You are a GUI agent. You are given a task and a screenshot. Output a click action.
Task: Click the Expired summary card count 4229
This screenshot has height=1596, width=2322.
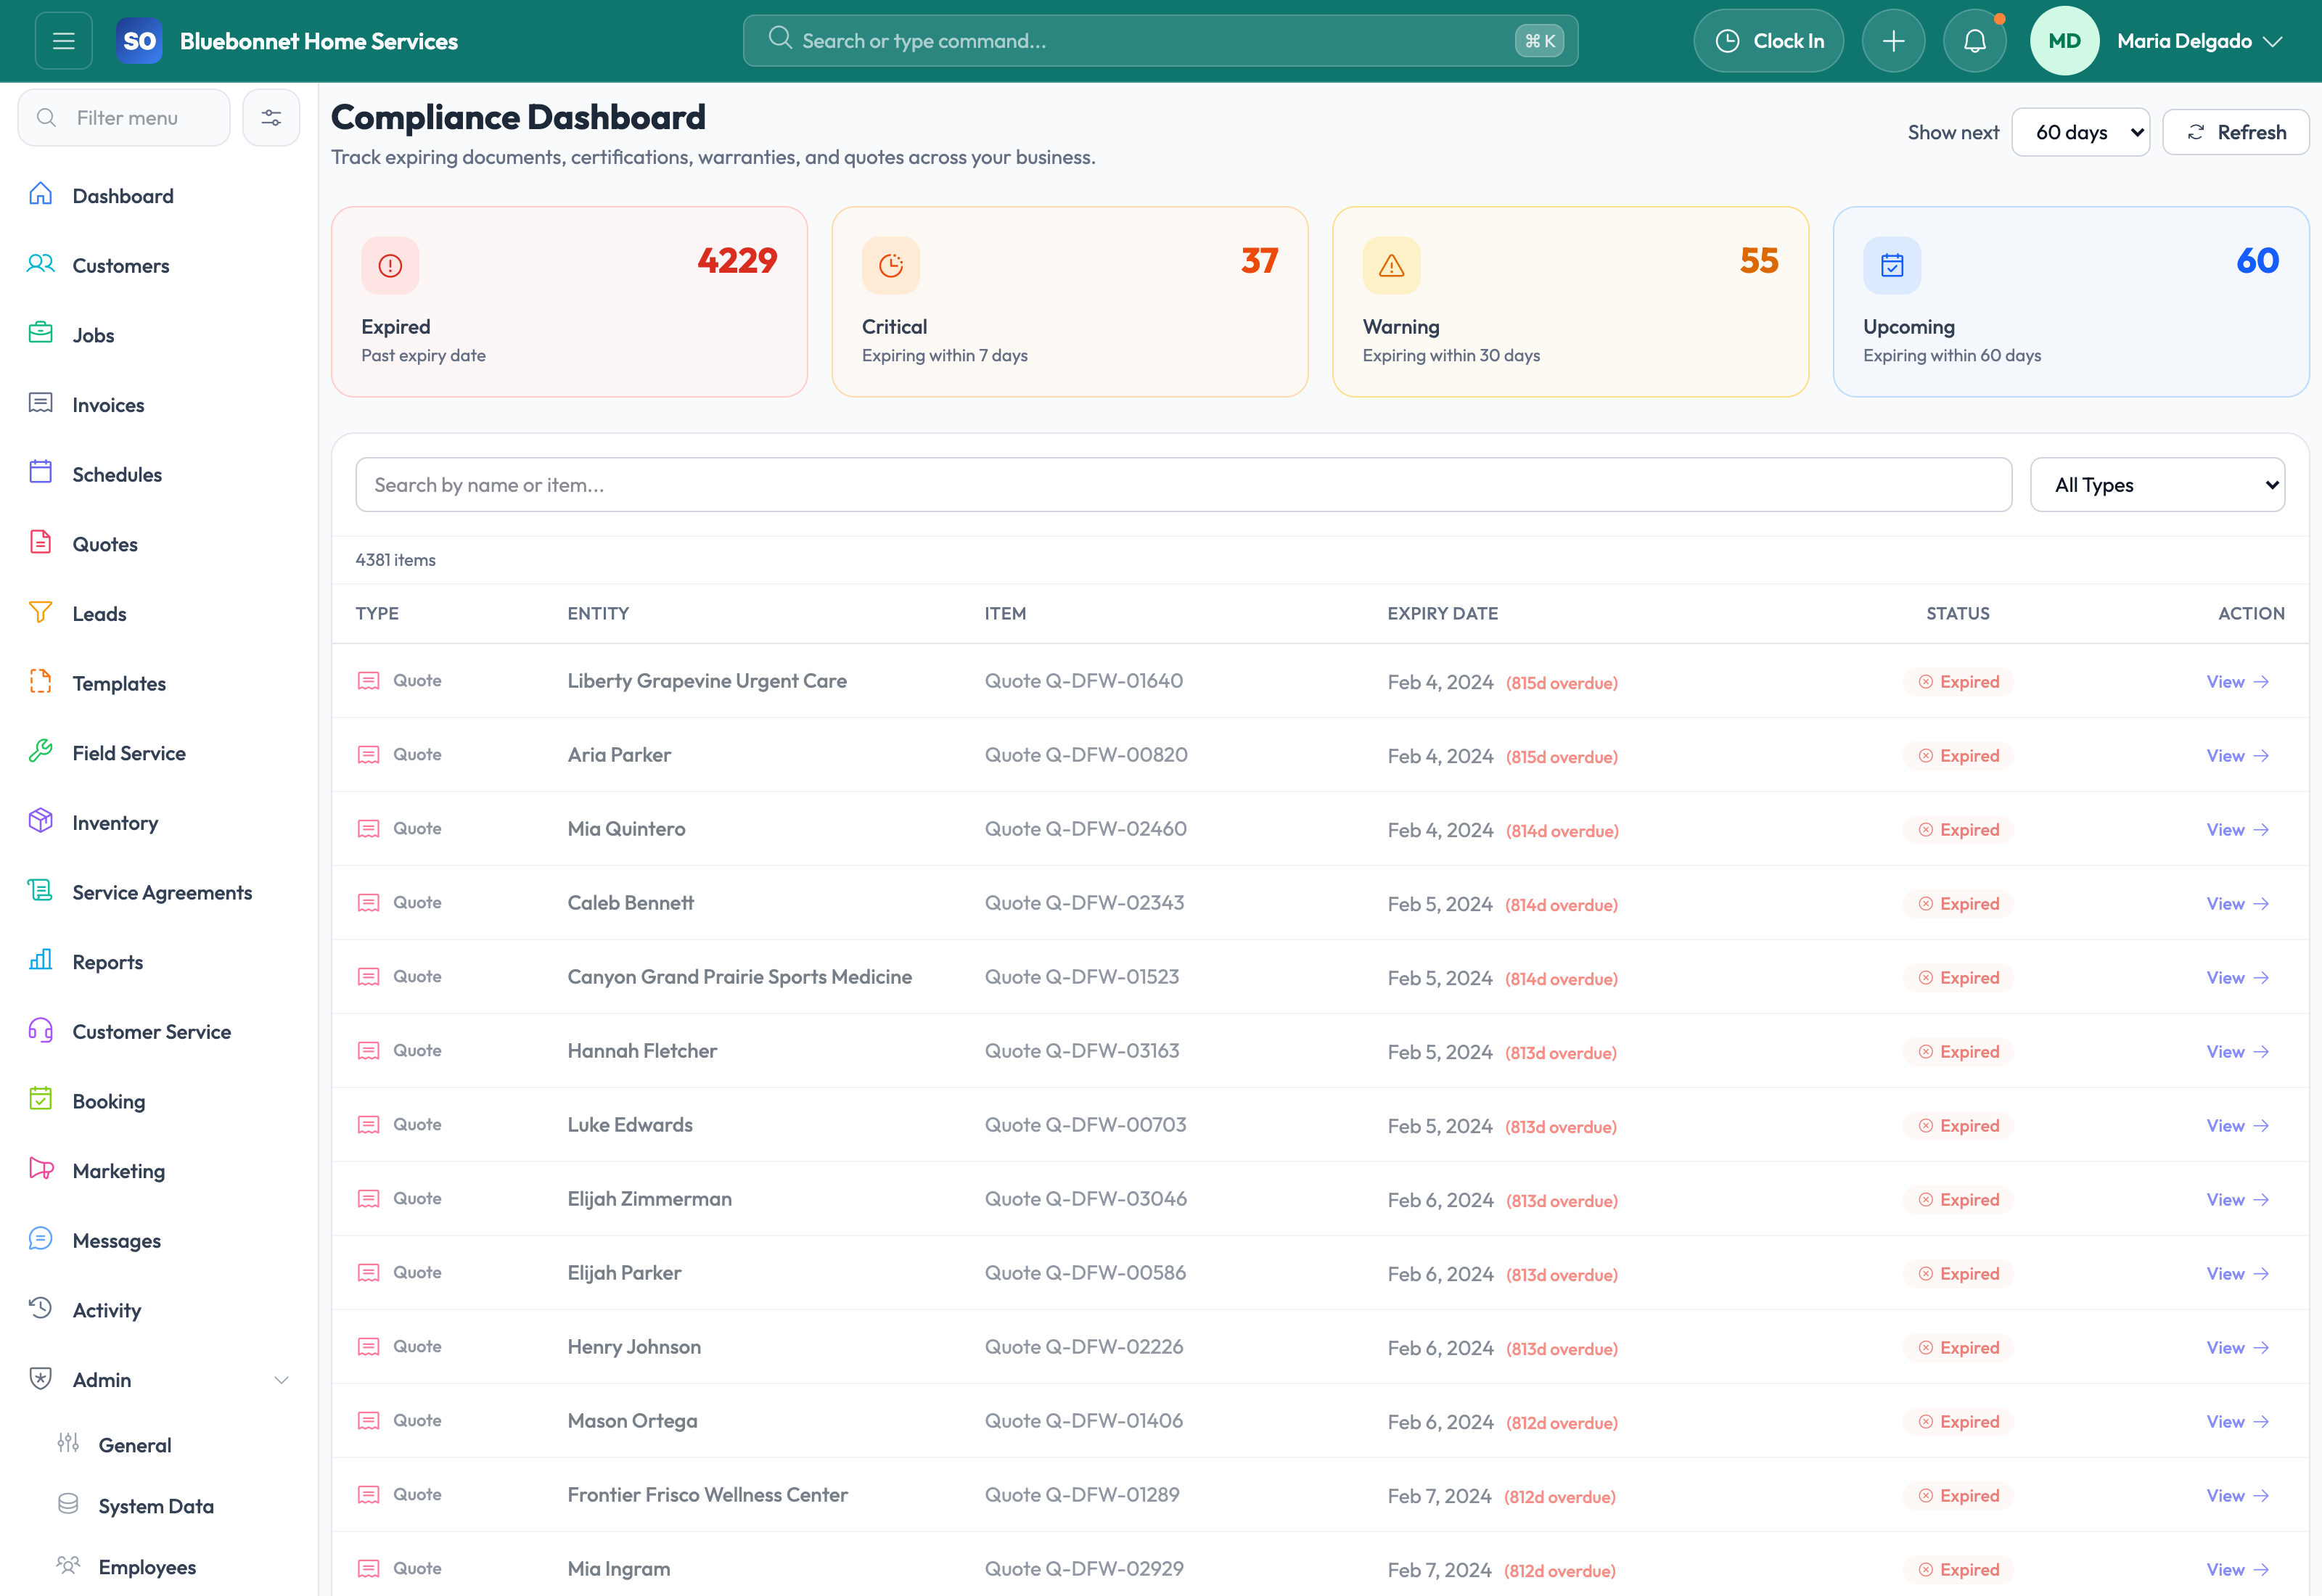pyautogui.click(x=737, y=261)
